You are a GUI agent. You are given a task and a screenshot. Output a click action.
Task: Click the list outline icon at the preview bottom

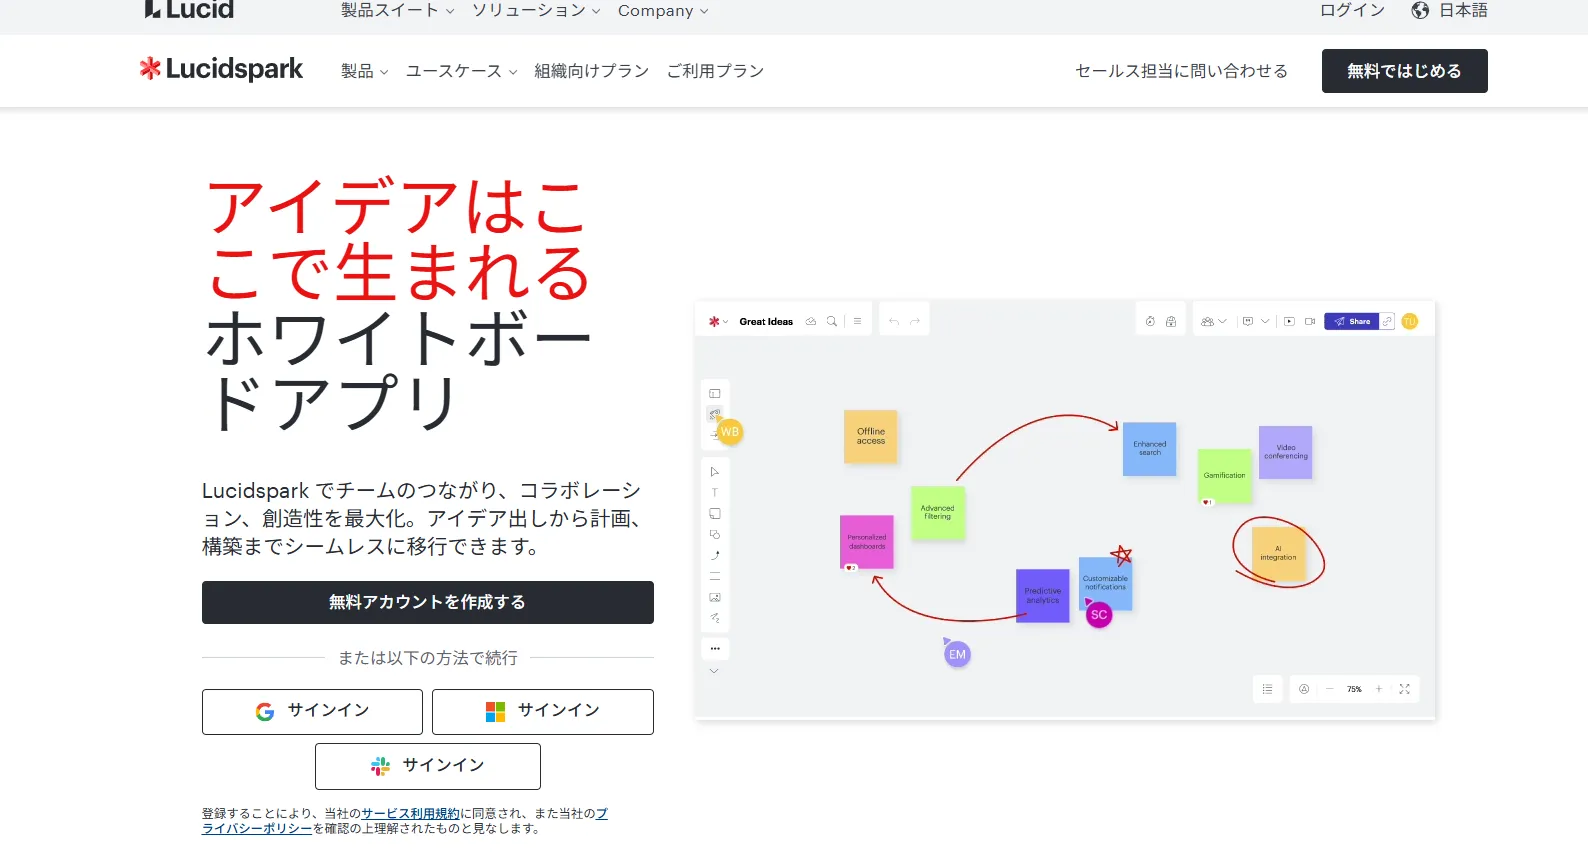click(x=1267, y=689)
